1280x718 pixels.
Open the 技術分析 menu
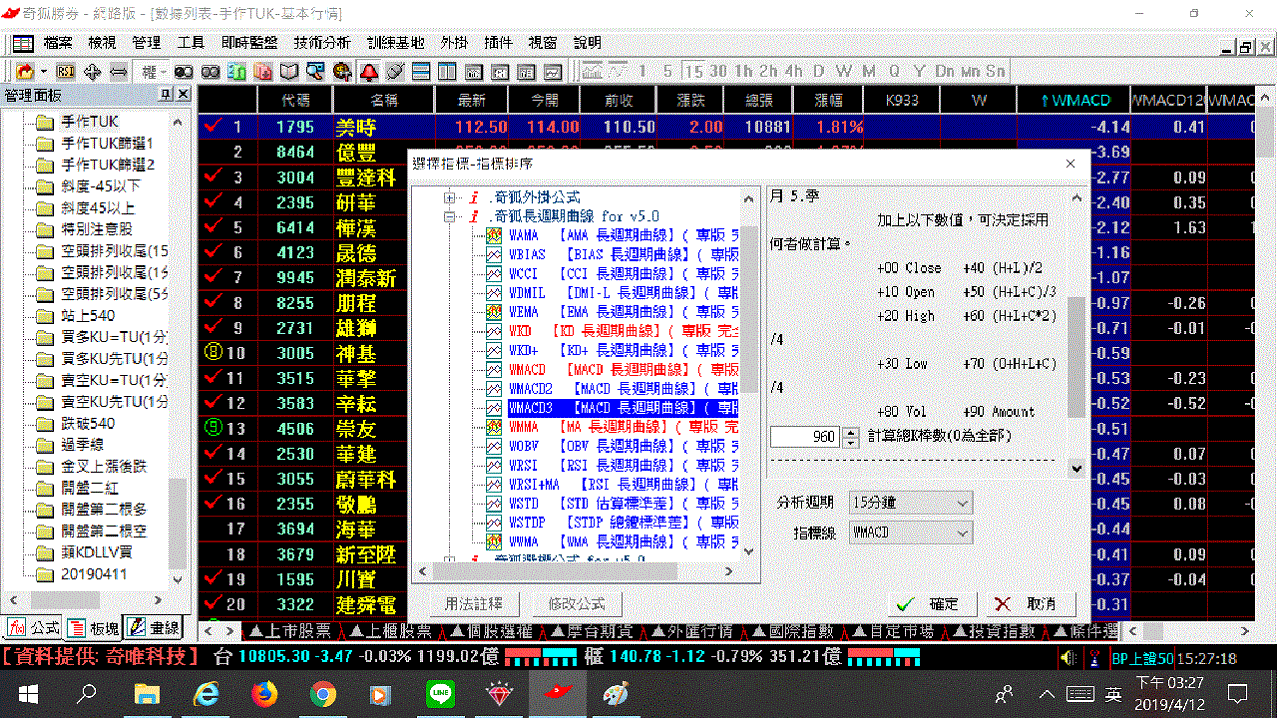click(x=322, y=43)
